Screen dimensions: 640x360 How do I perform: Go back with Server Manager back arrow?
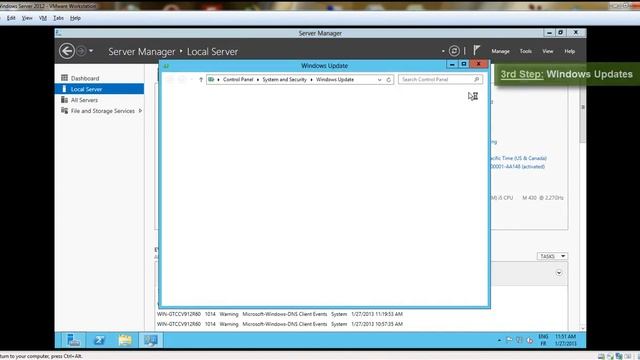67,51
